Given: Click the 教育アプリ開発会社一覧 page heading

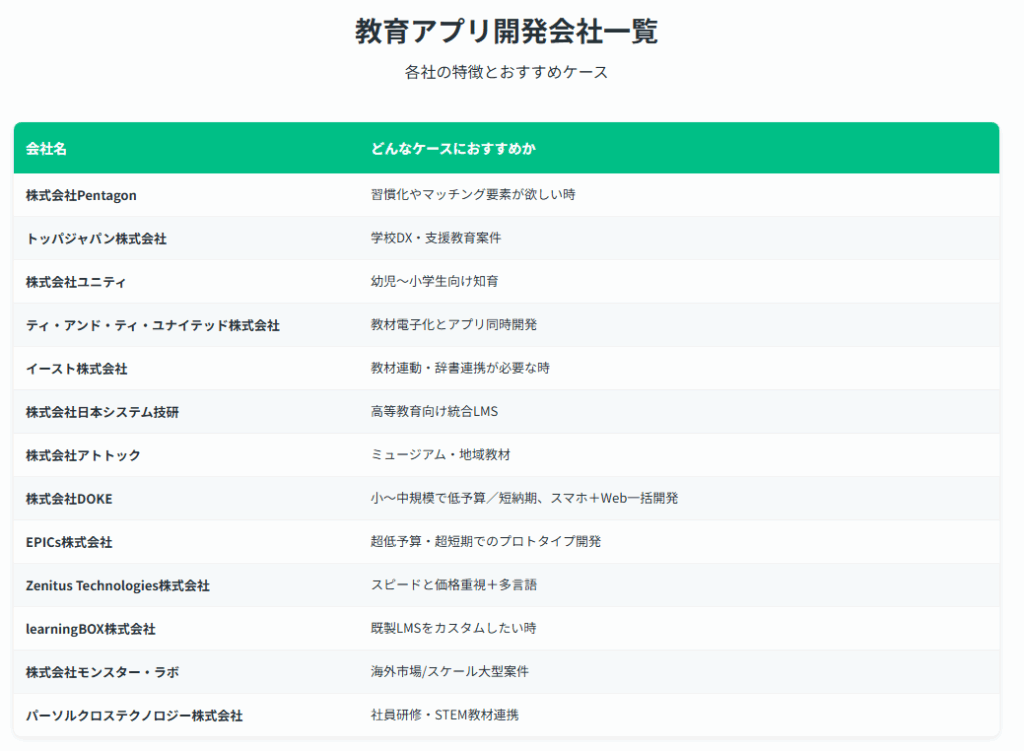Looking at the screenshot, I should point(506,31).
